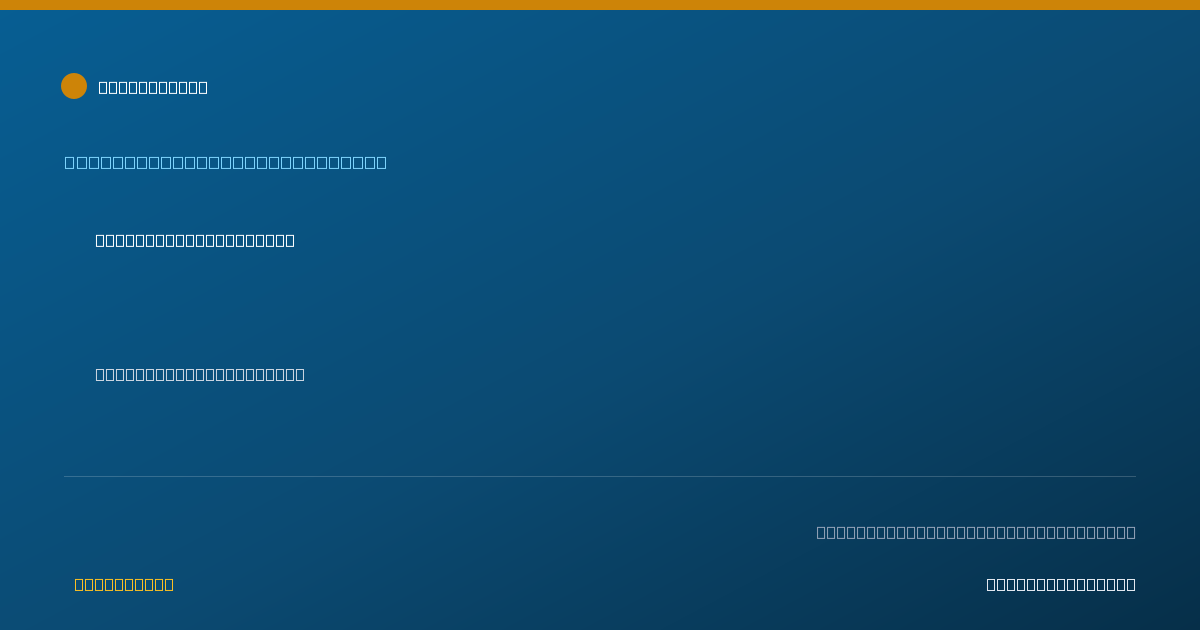Open the site name next to the round orange logo
1200x630 pixels.
153,87
